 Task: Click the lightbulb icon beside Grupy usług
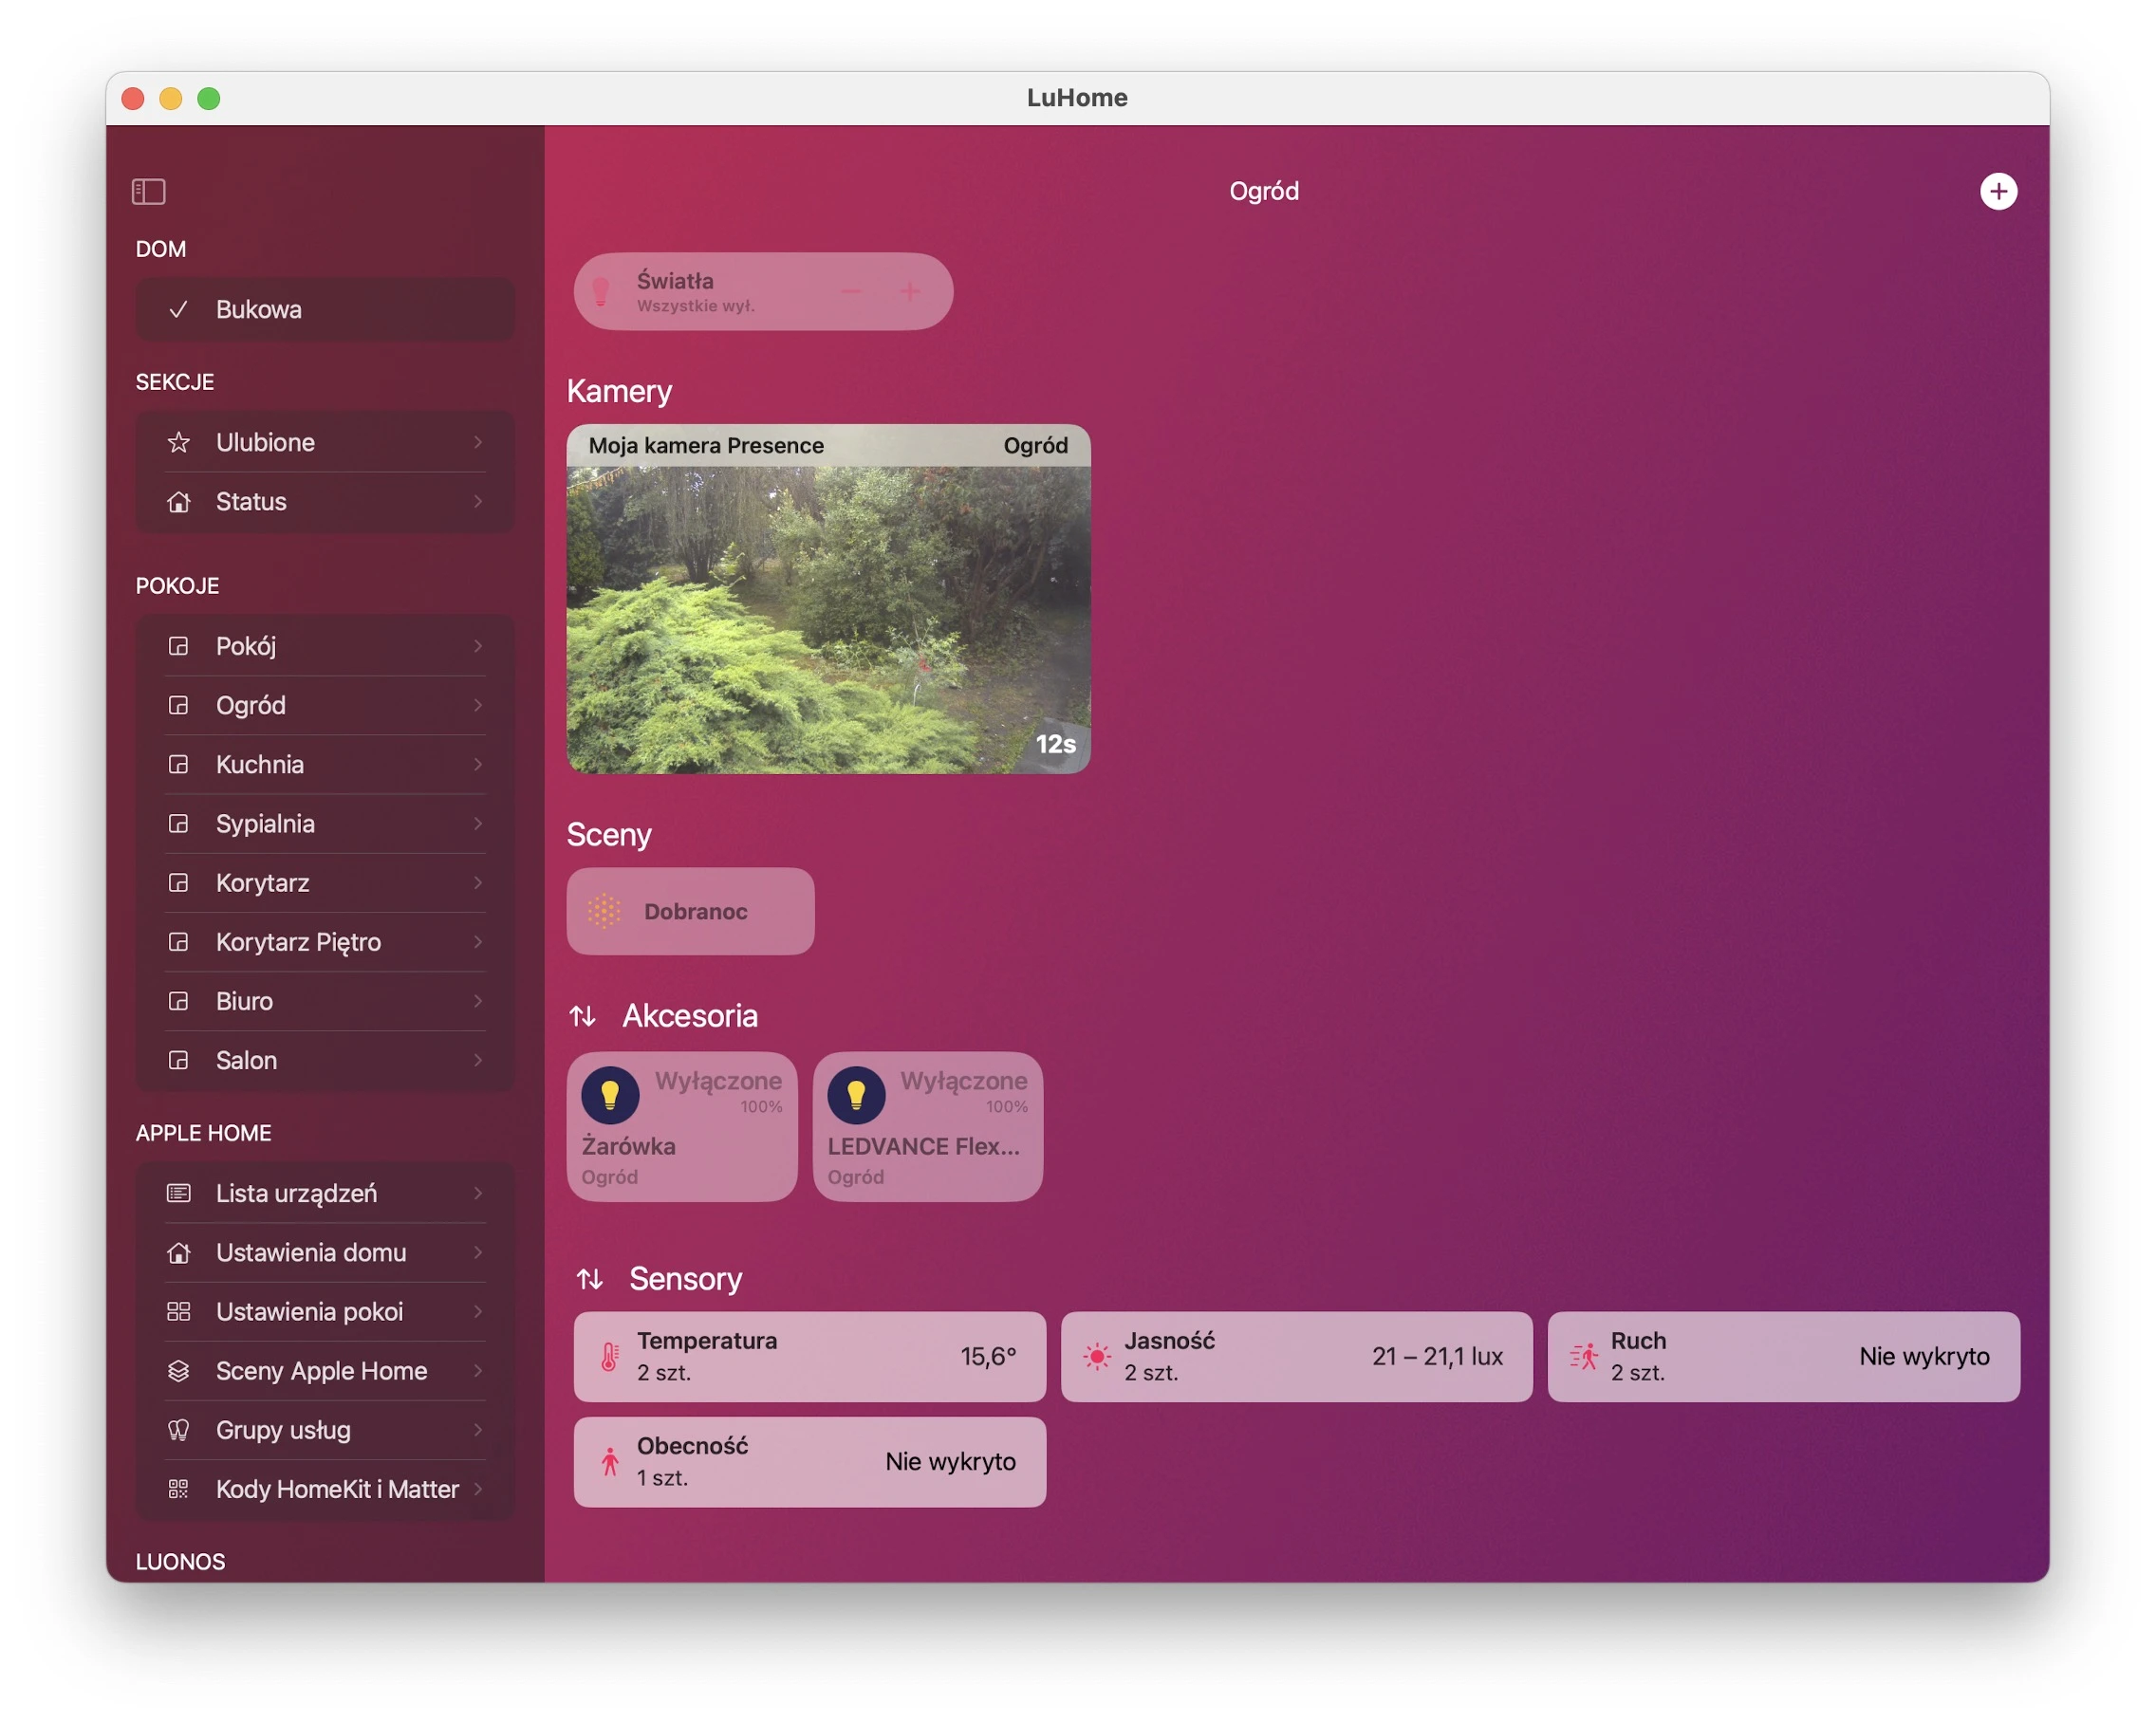click(178, 1429)
